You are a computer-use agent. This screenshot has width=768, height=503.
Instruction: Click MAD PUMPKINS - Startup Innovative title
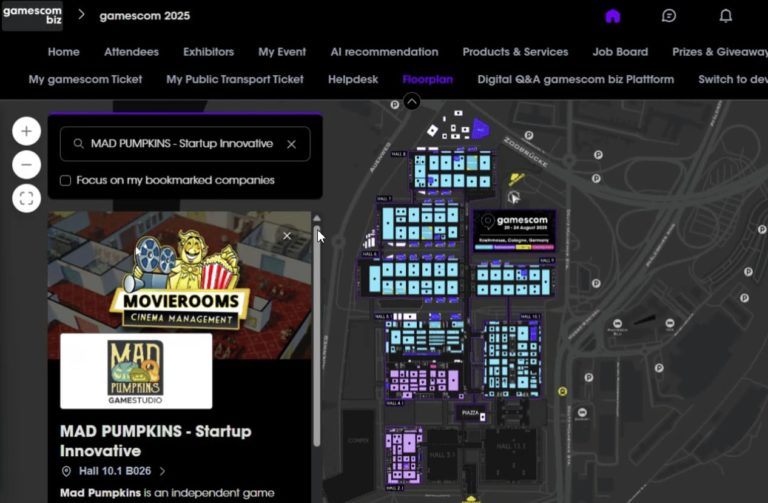point(156,441)
